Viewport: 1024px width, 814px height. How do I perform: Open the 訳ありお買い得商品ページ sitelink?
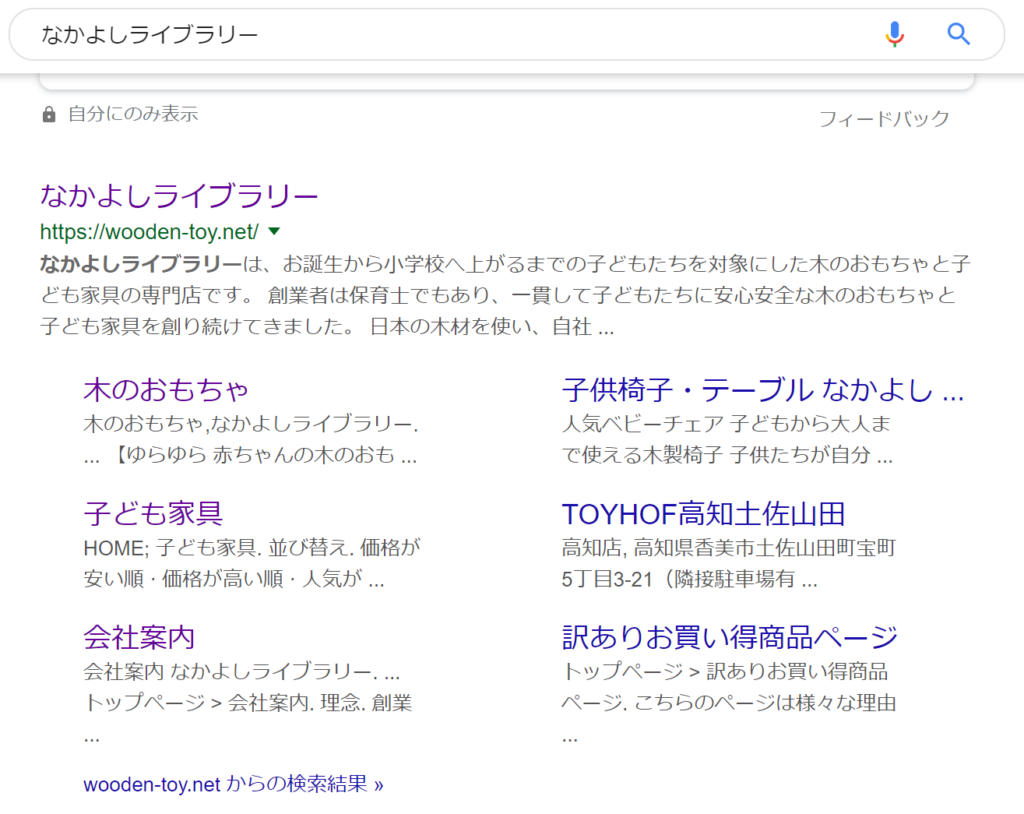tap(729, 638)
